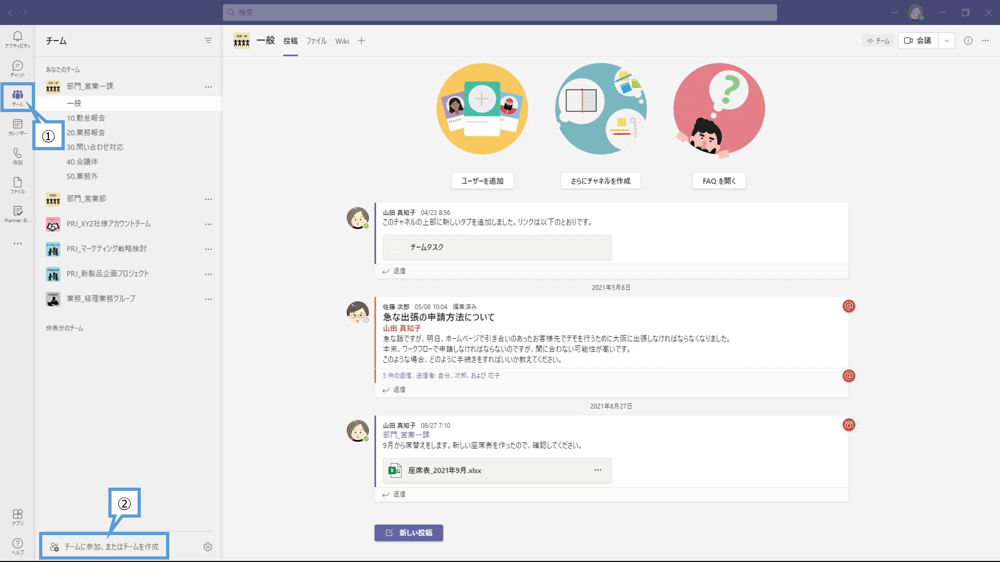
Task: Select the Teams icon in sidebar
Action: (x=17, y=97)
